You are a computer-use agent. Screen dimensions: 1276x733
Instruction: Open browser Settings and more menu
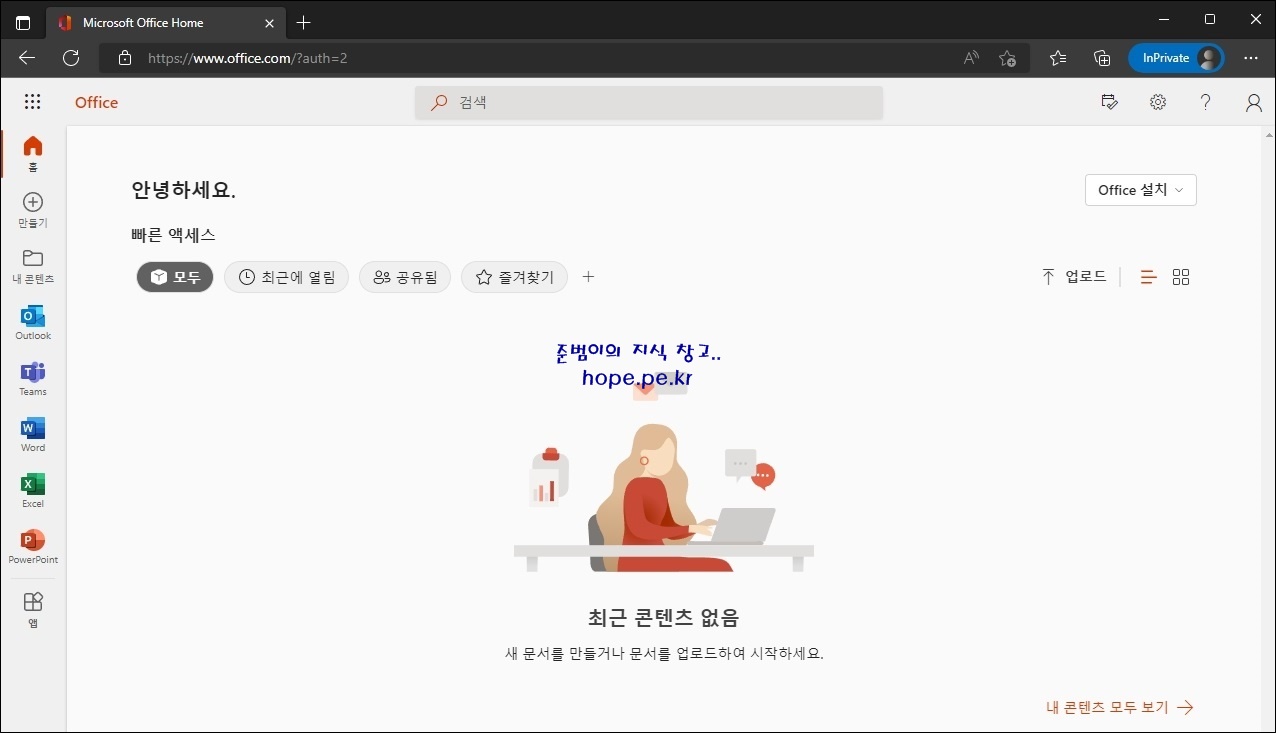(1251, 58)
